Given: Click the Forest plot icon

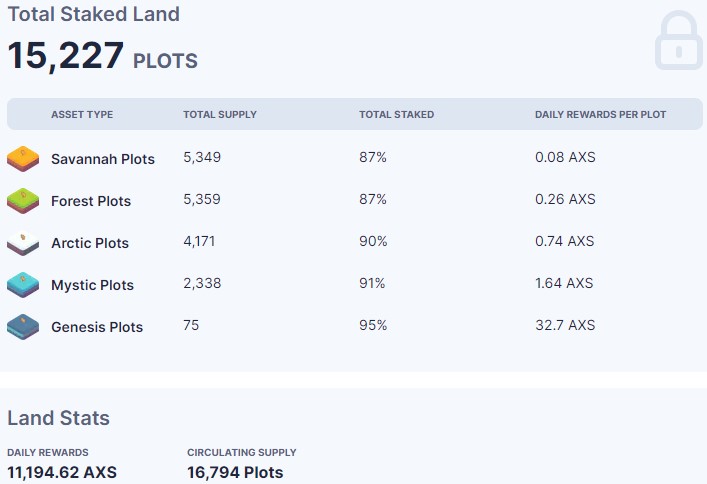Looking at the screenshot, I should pos(23,200).
